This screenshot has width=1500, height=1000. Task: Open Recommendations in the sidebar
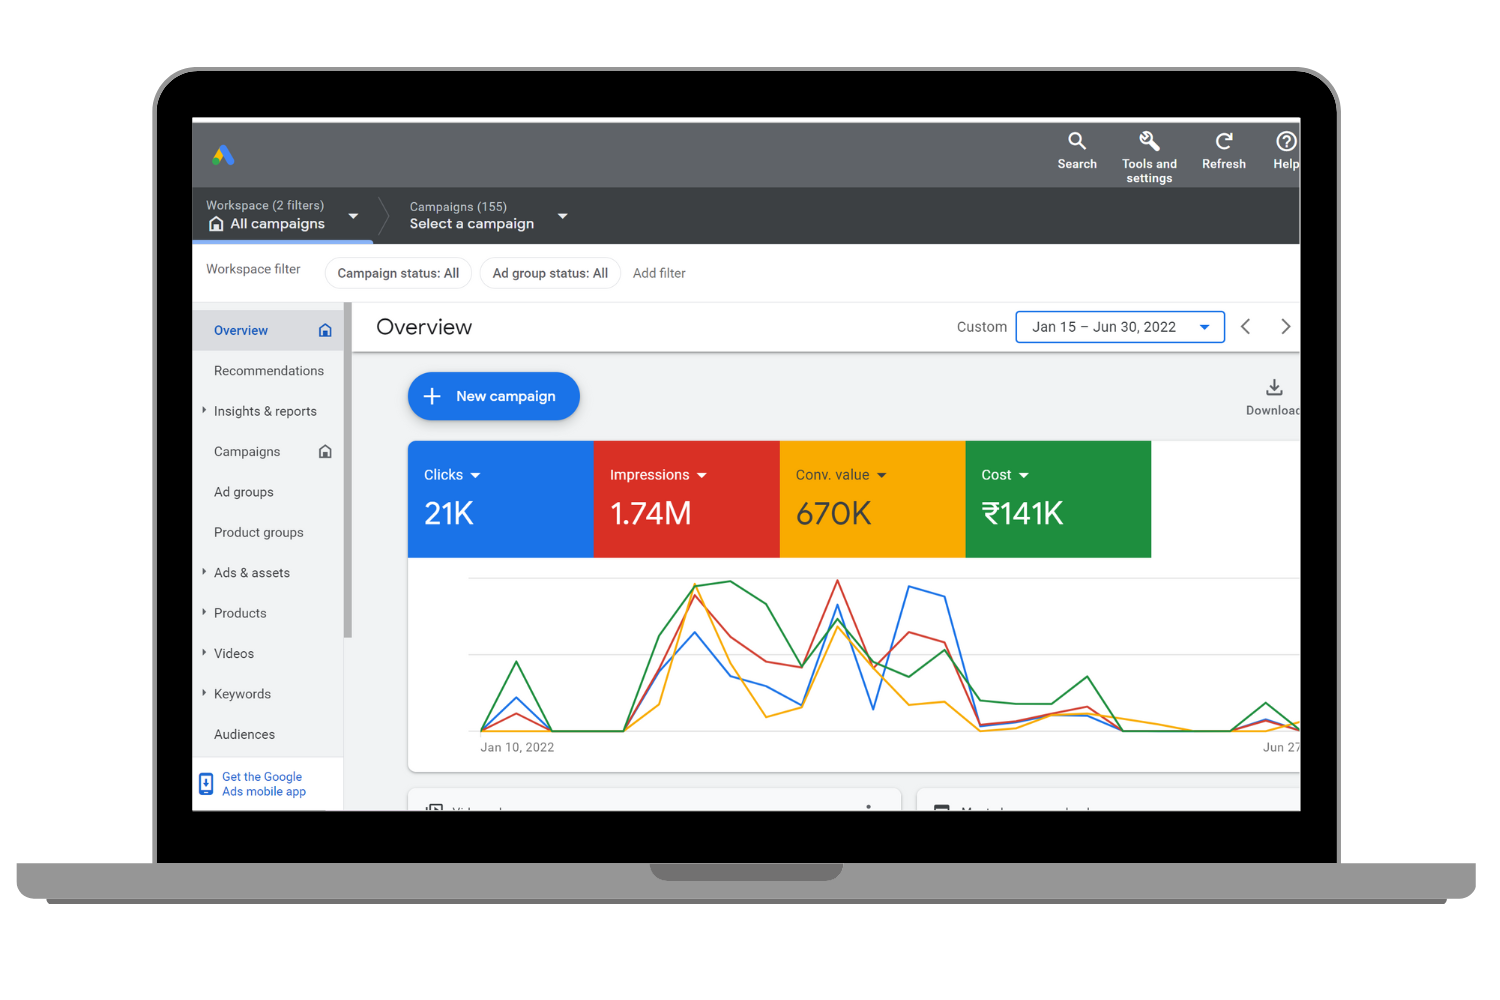tap(268, 371)
